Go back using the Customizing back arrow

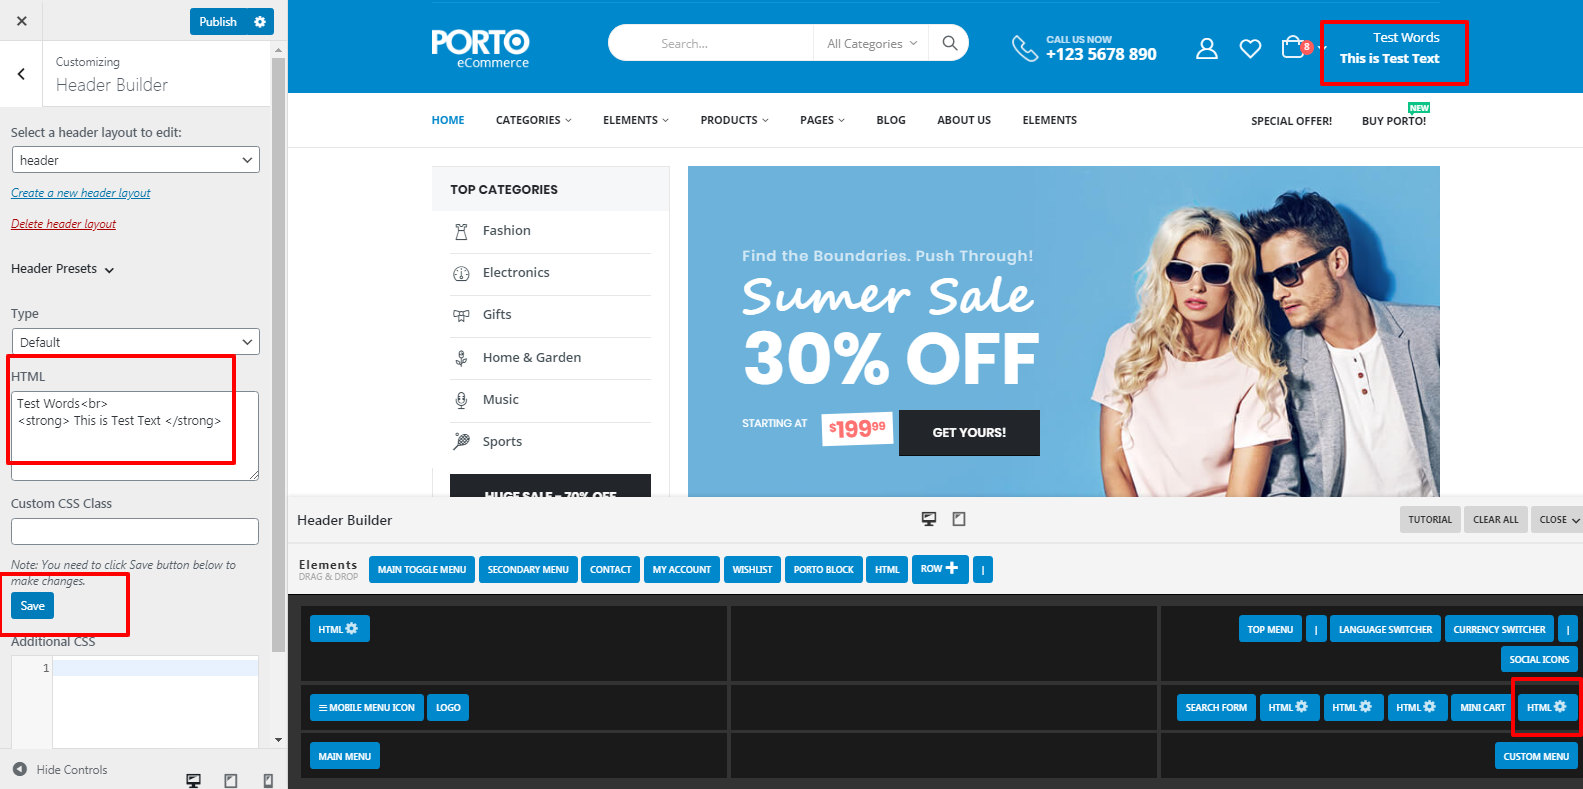tap(21, 74)
